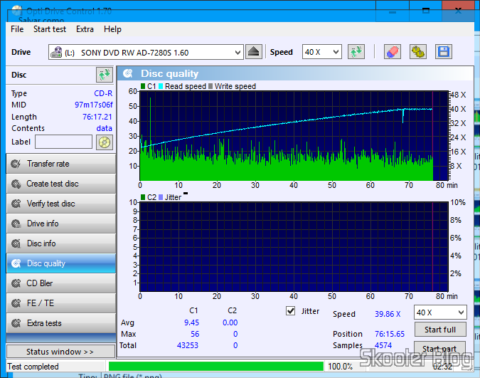This screenshot has width=480, height=378.
Task: Click the Start full button
Action: click(x=440, y=330)
